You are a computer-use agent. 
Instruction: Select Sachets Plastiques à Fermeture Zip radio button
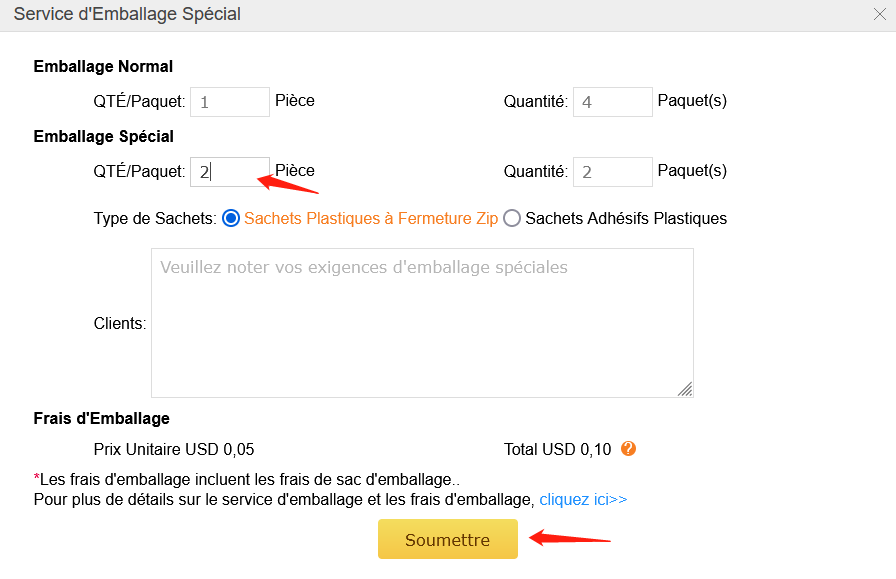(x=231, y=218)
